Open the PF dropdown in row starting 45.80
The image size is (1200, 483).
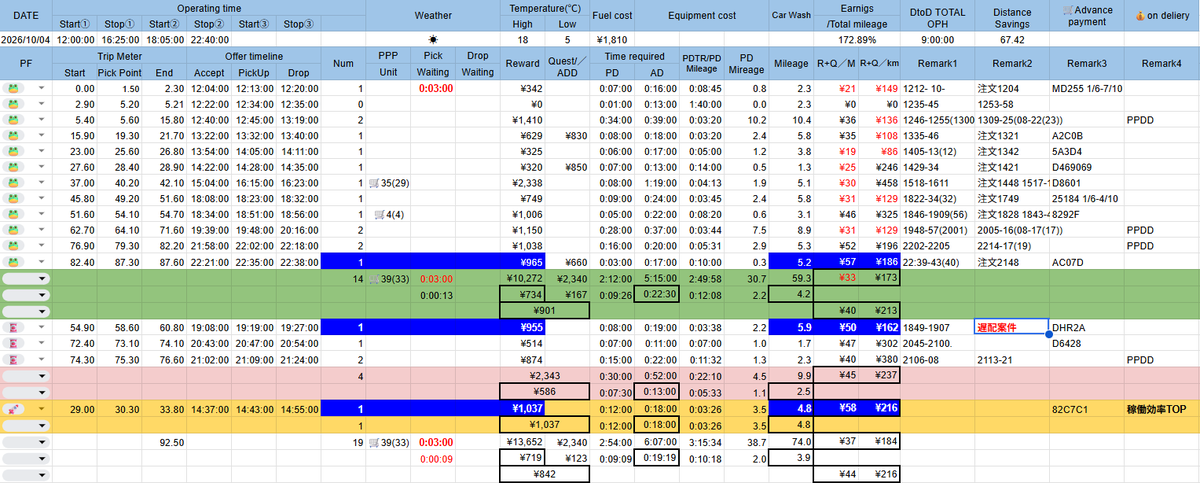(42, 198)
